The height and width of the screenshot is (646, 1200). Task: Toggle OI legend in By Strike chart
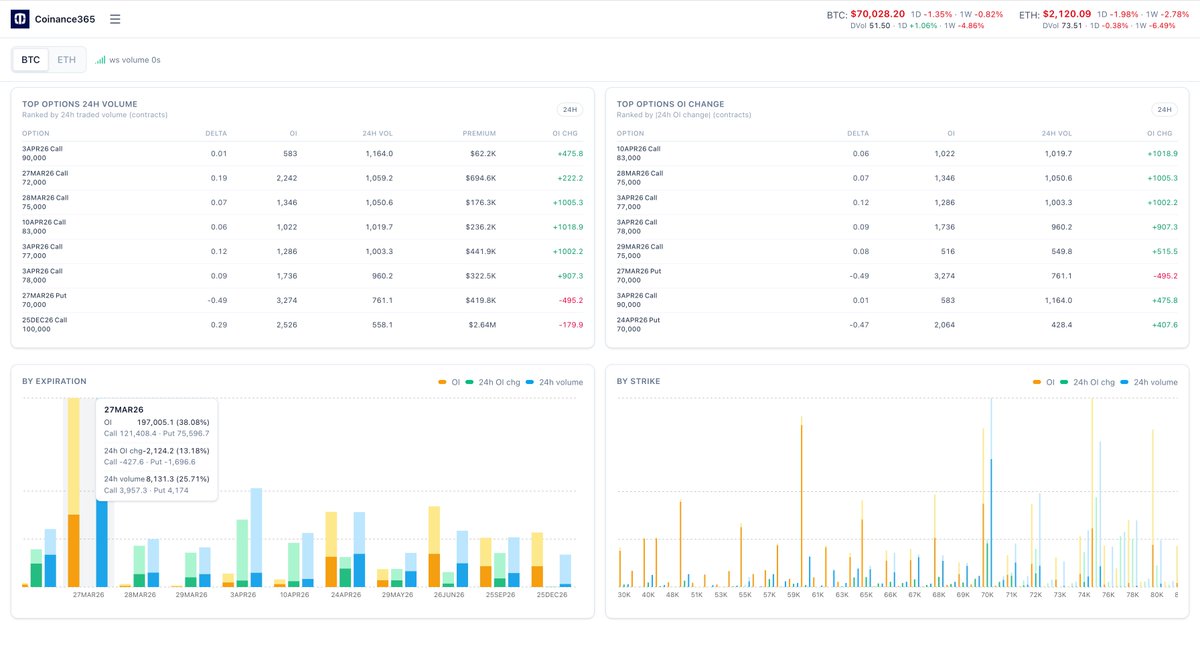(x=1043, y=382)
